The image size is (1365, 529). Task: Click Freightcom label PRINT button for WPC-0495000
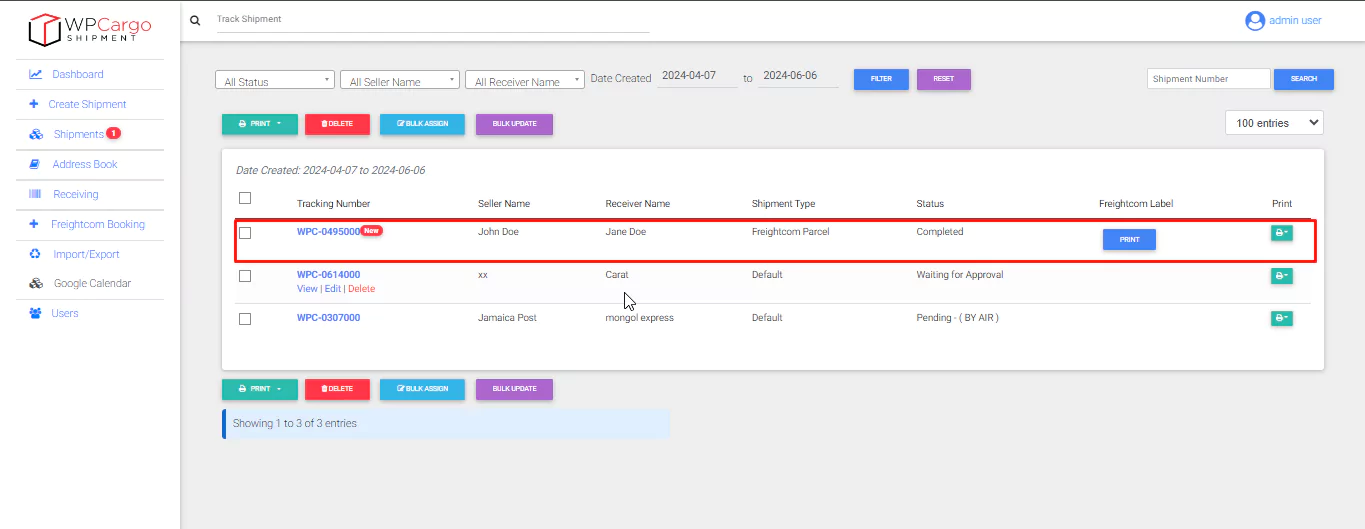click(1129, 240)
